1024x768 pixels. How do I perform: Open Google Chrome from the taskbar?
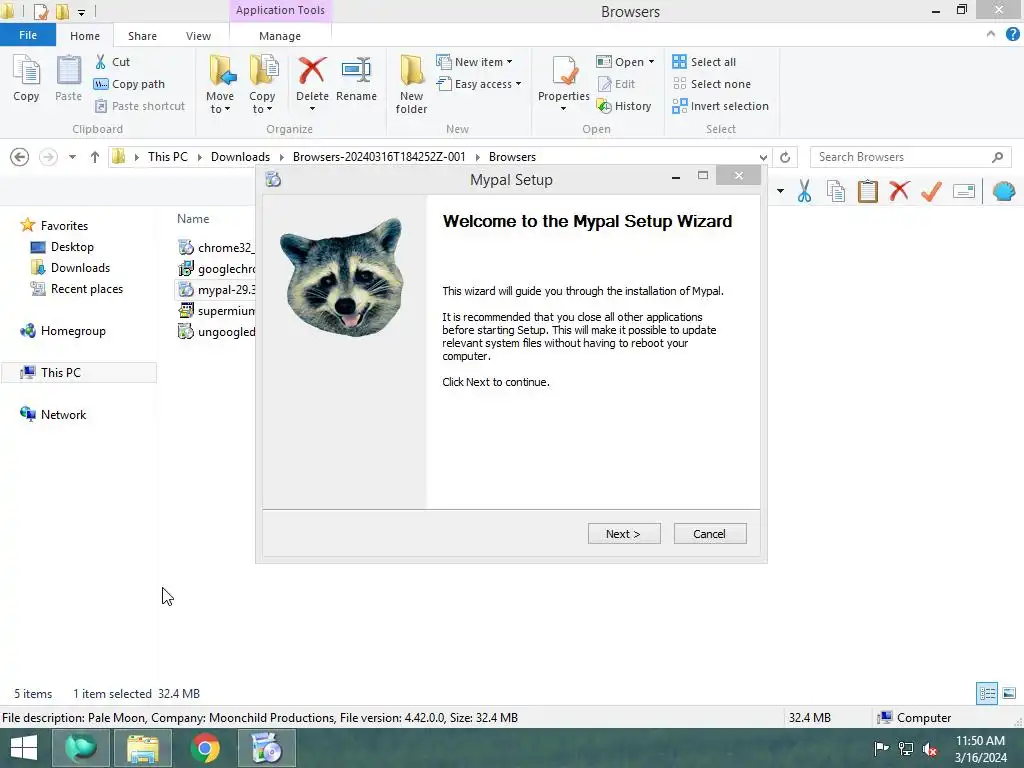(205, 748)
